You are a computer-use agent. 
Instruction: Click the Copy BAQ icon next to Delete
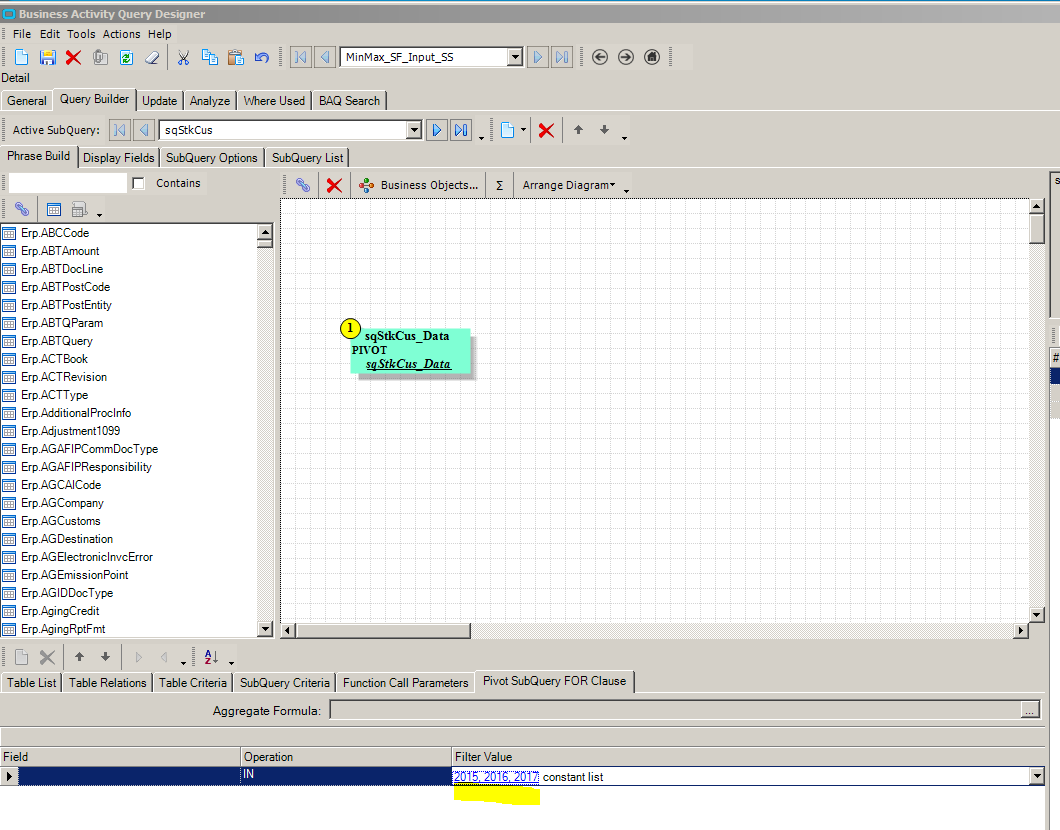click(100, 57)
